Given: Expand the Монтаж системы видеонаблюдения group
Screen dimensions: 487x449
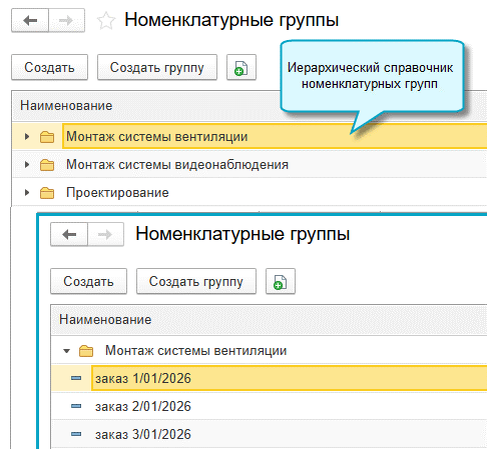Looking at the screenshot, I should click(27, 165).
